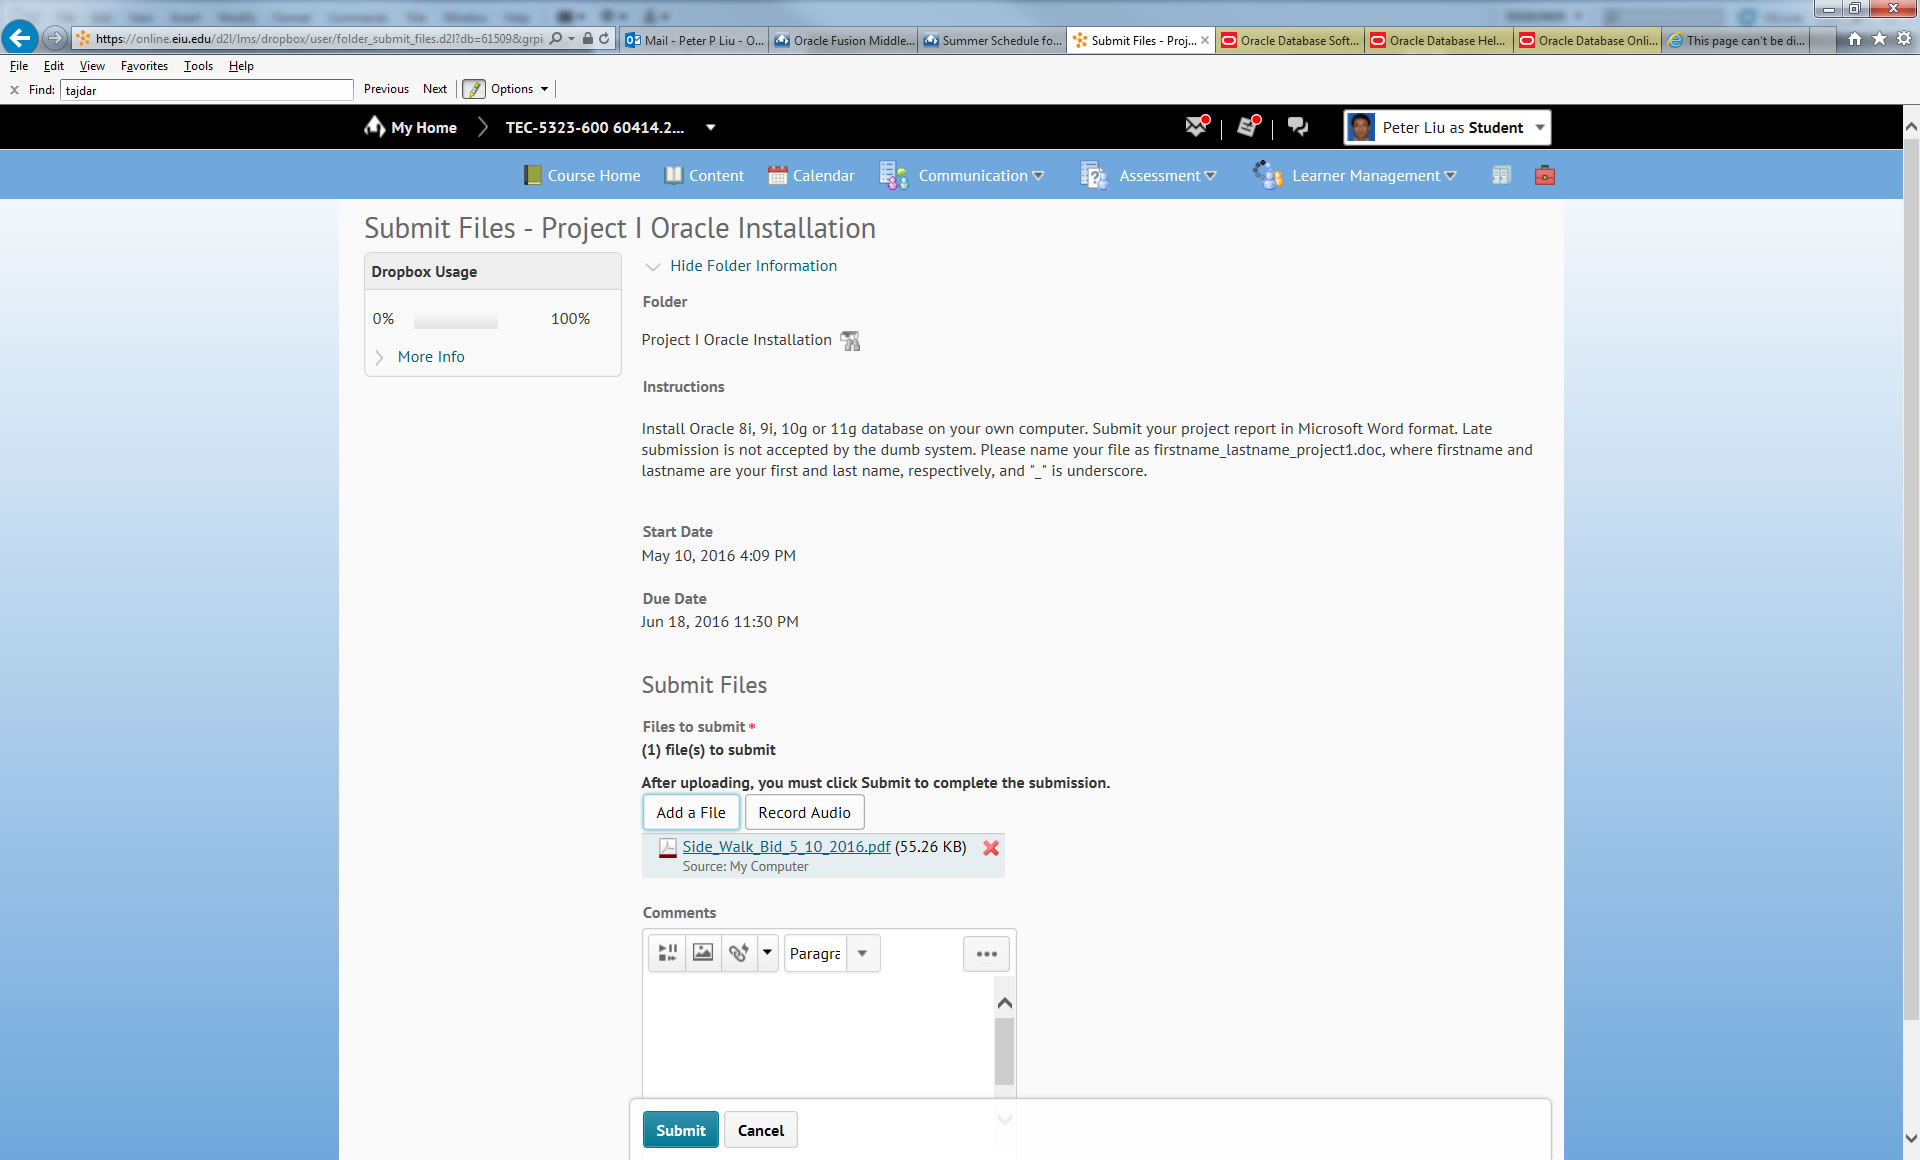Click Find Next button
Screen dimensions: 1920x1160
(435, 89)
